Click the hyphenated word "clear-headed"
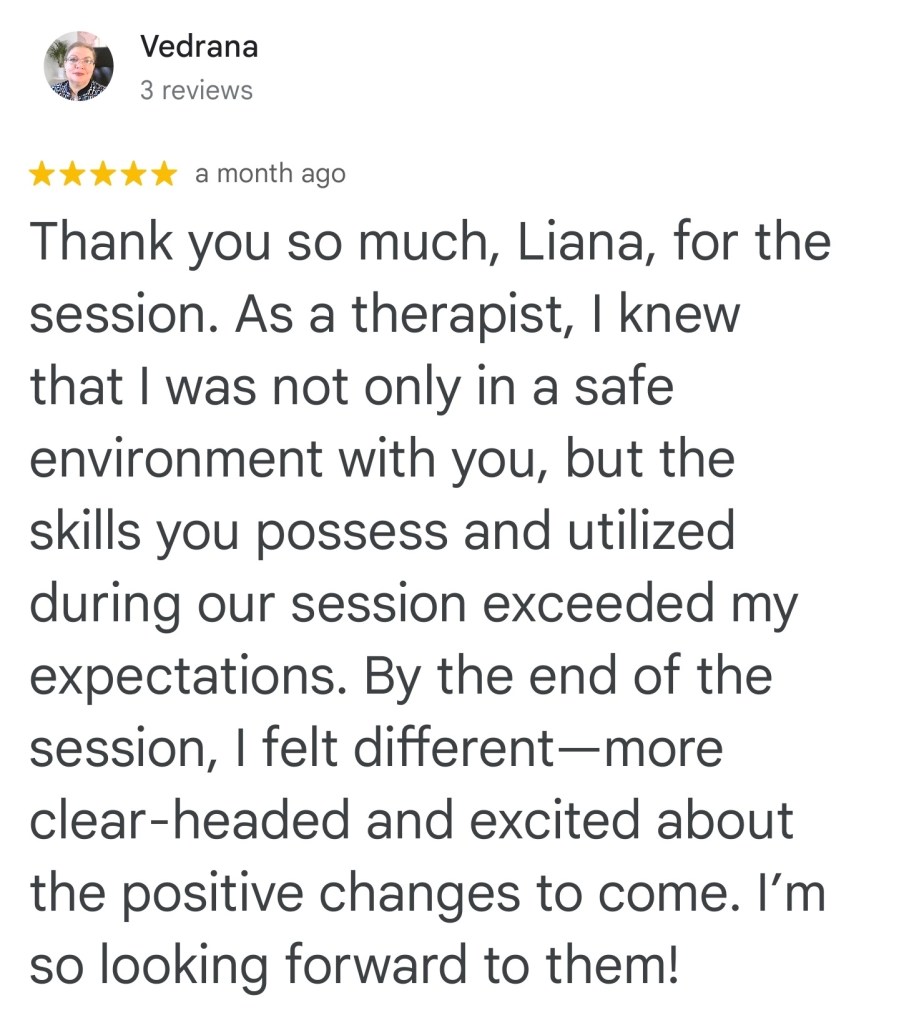The height and width of the screenshot is (1023, 899). point(192,821)
